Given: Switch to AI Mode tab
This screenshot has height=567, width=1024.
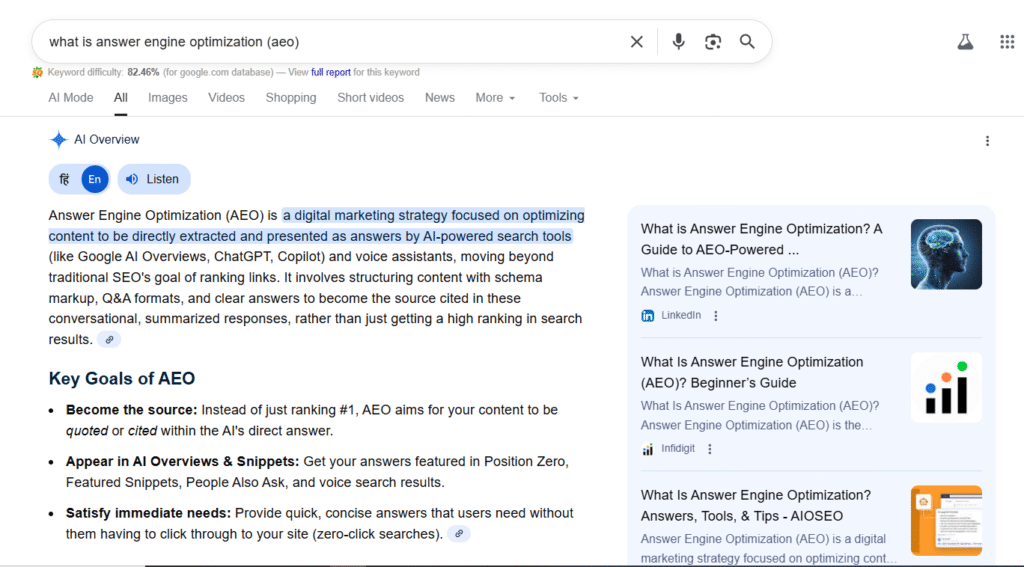Looking at the screenshot, I should 71,98.
